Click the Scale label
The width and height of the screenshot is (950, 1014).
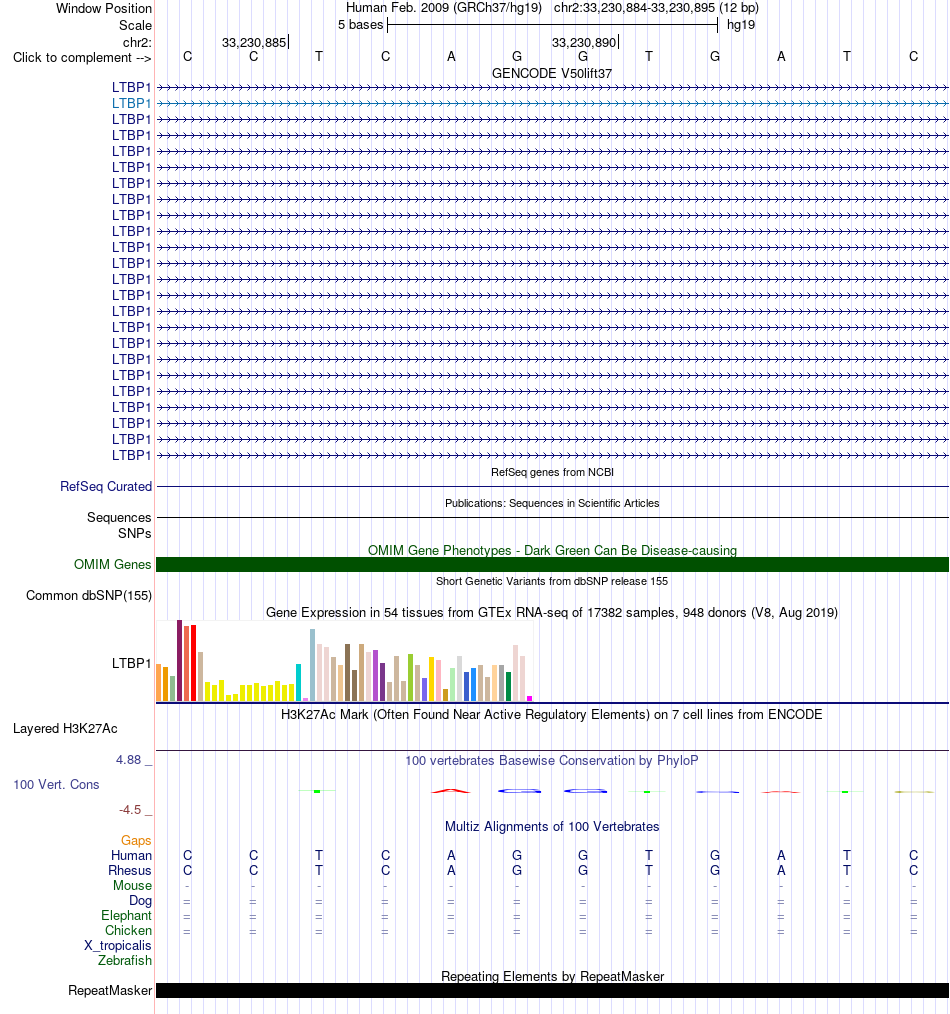135,25
